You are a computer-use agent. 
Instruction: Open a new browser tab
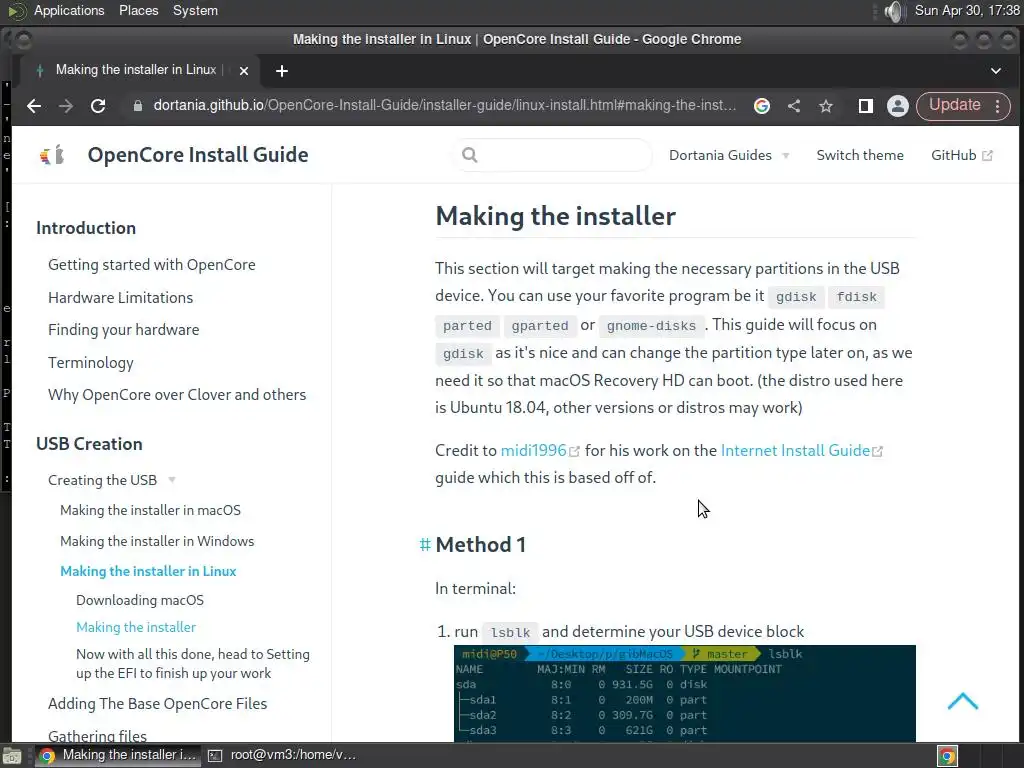coord(281,71)
